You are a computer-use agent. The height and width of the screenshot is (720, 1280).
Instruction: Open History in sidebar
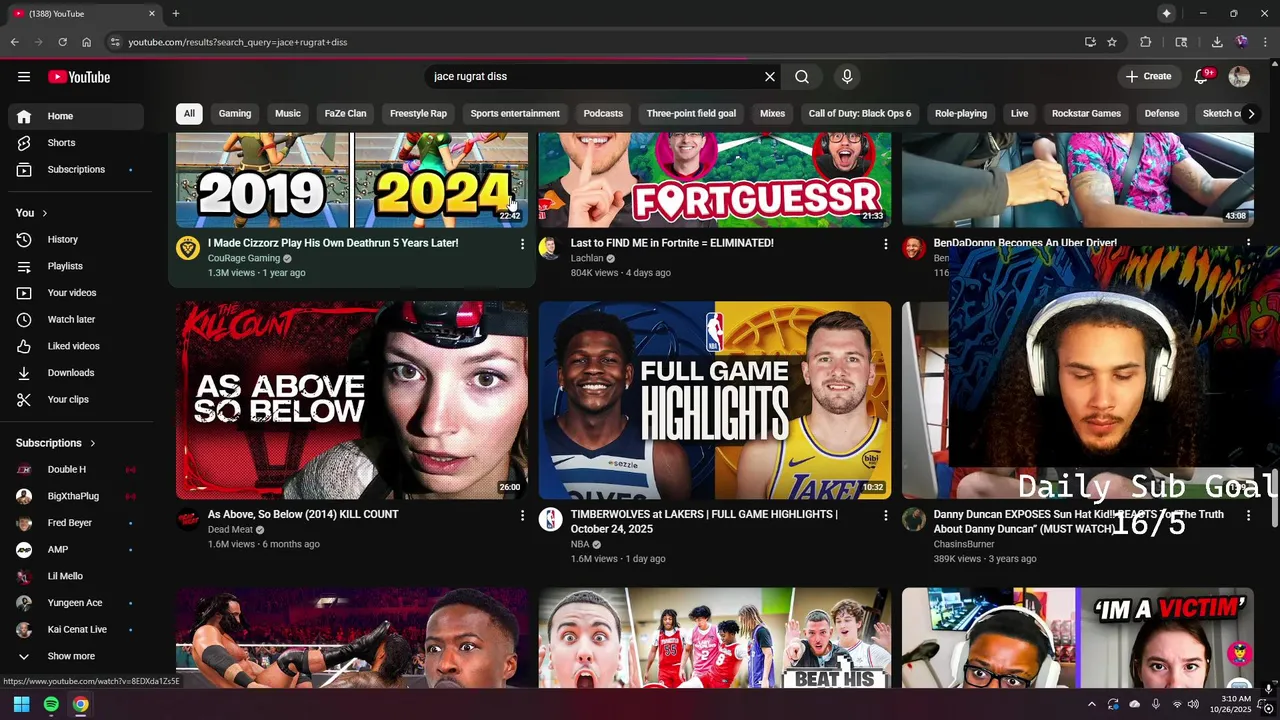click(x=76, y=240)
